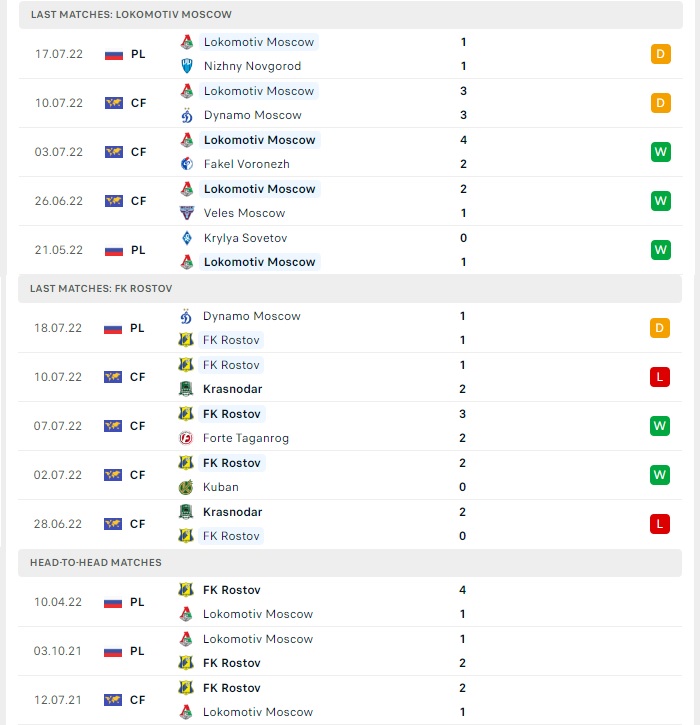700x725 pixels.
Task: Click the Head-to-Head Matches section header
Action: point(350,563)
